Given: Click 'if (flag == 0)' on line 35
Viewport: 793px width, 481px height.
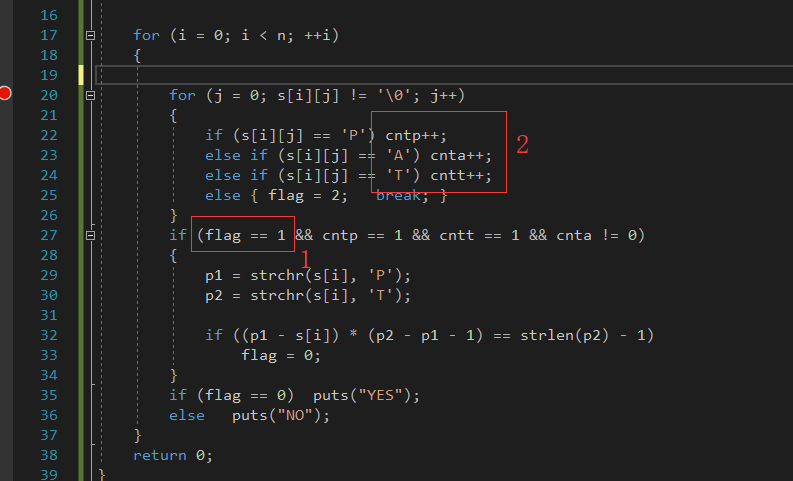Looking at the screenshot, I should (231, 396).
